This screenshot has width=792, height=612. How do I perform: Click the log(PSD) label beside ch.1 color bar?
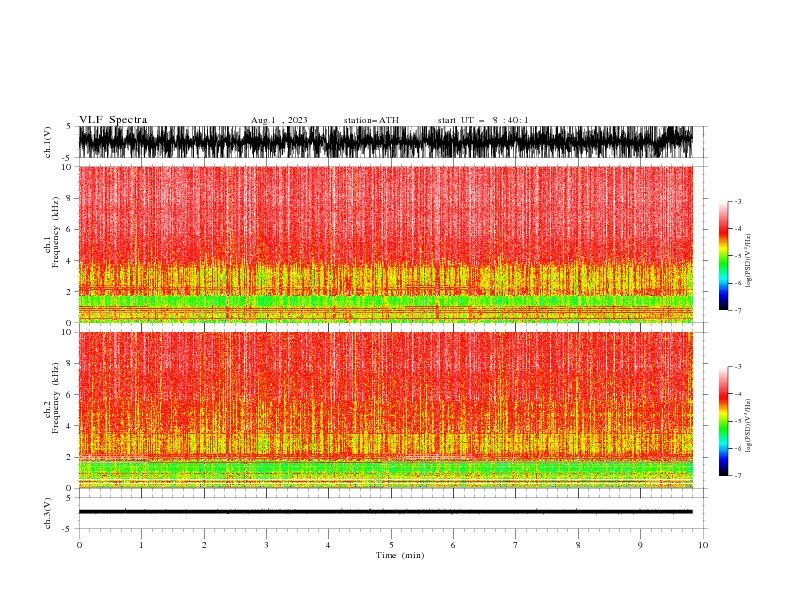coord(749,261)
